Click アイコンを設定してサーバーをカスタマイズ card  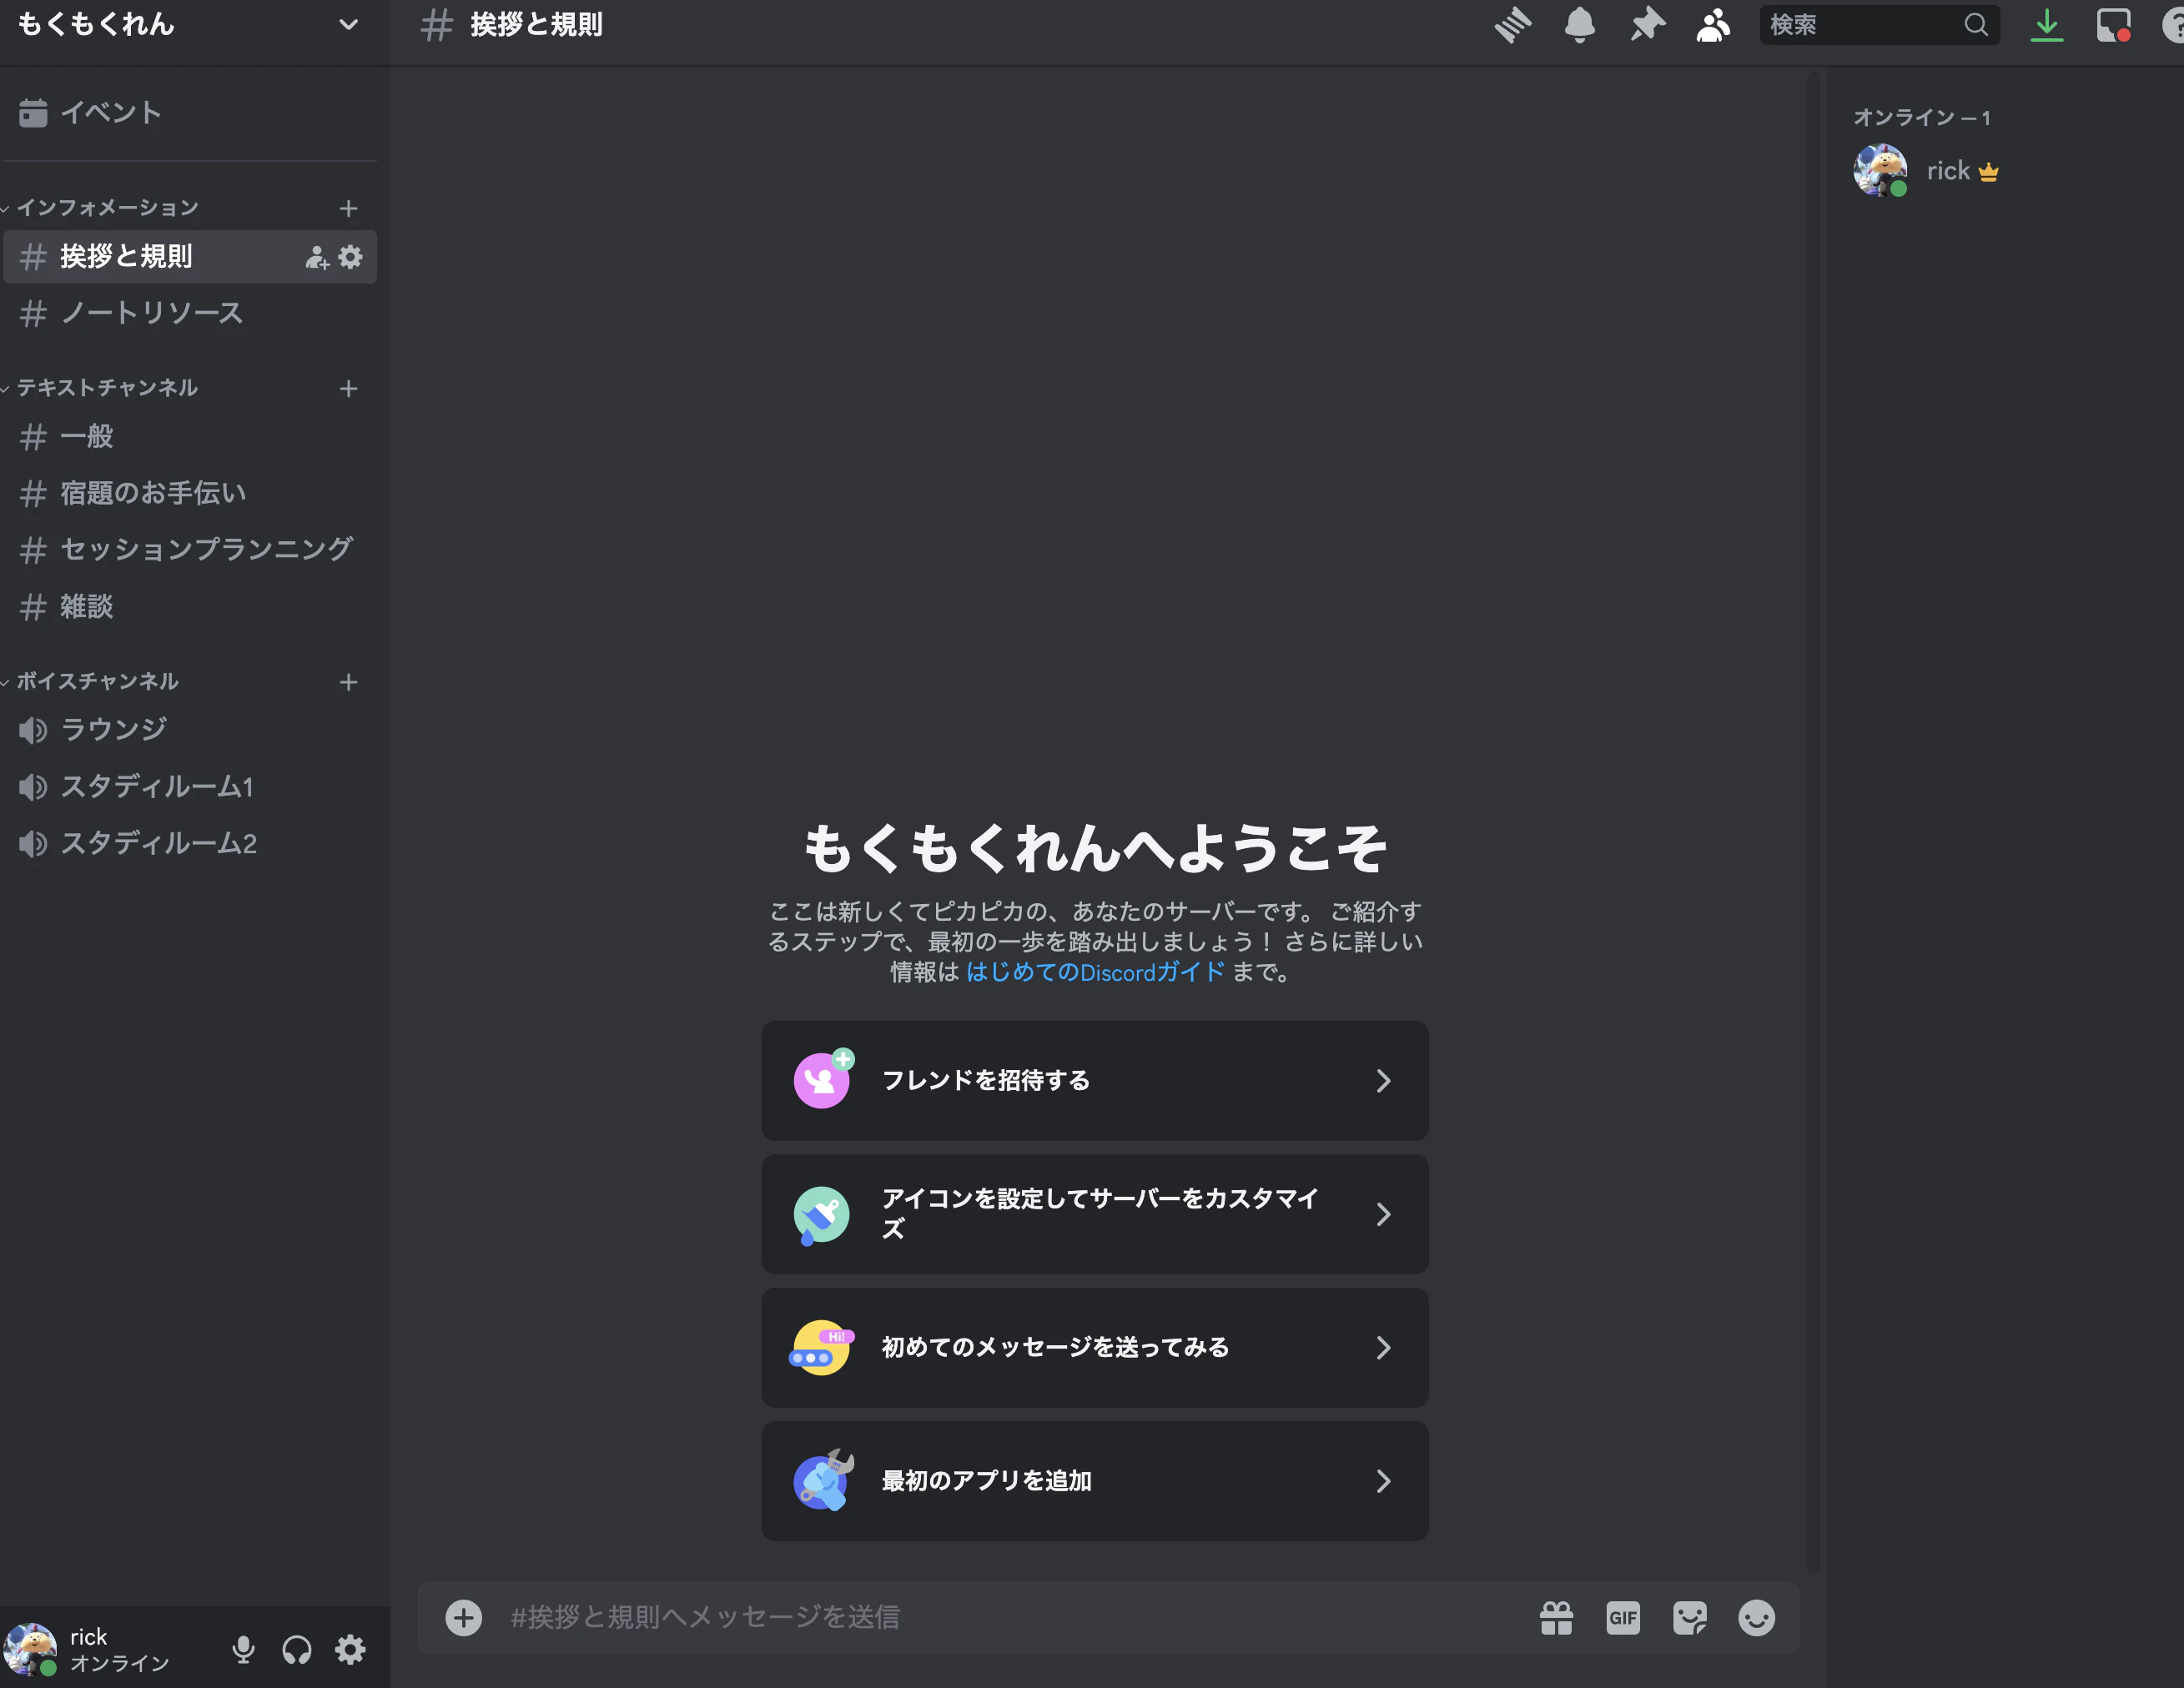click(x=1094, y=1214)
